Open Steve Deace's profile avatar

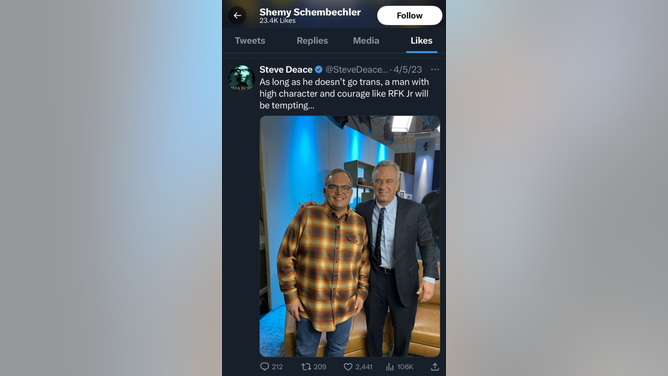point(241,78)
